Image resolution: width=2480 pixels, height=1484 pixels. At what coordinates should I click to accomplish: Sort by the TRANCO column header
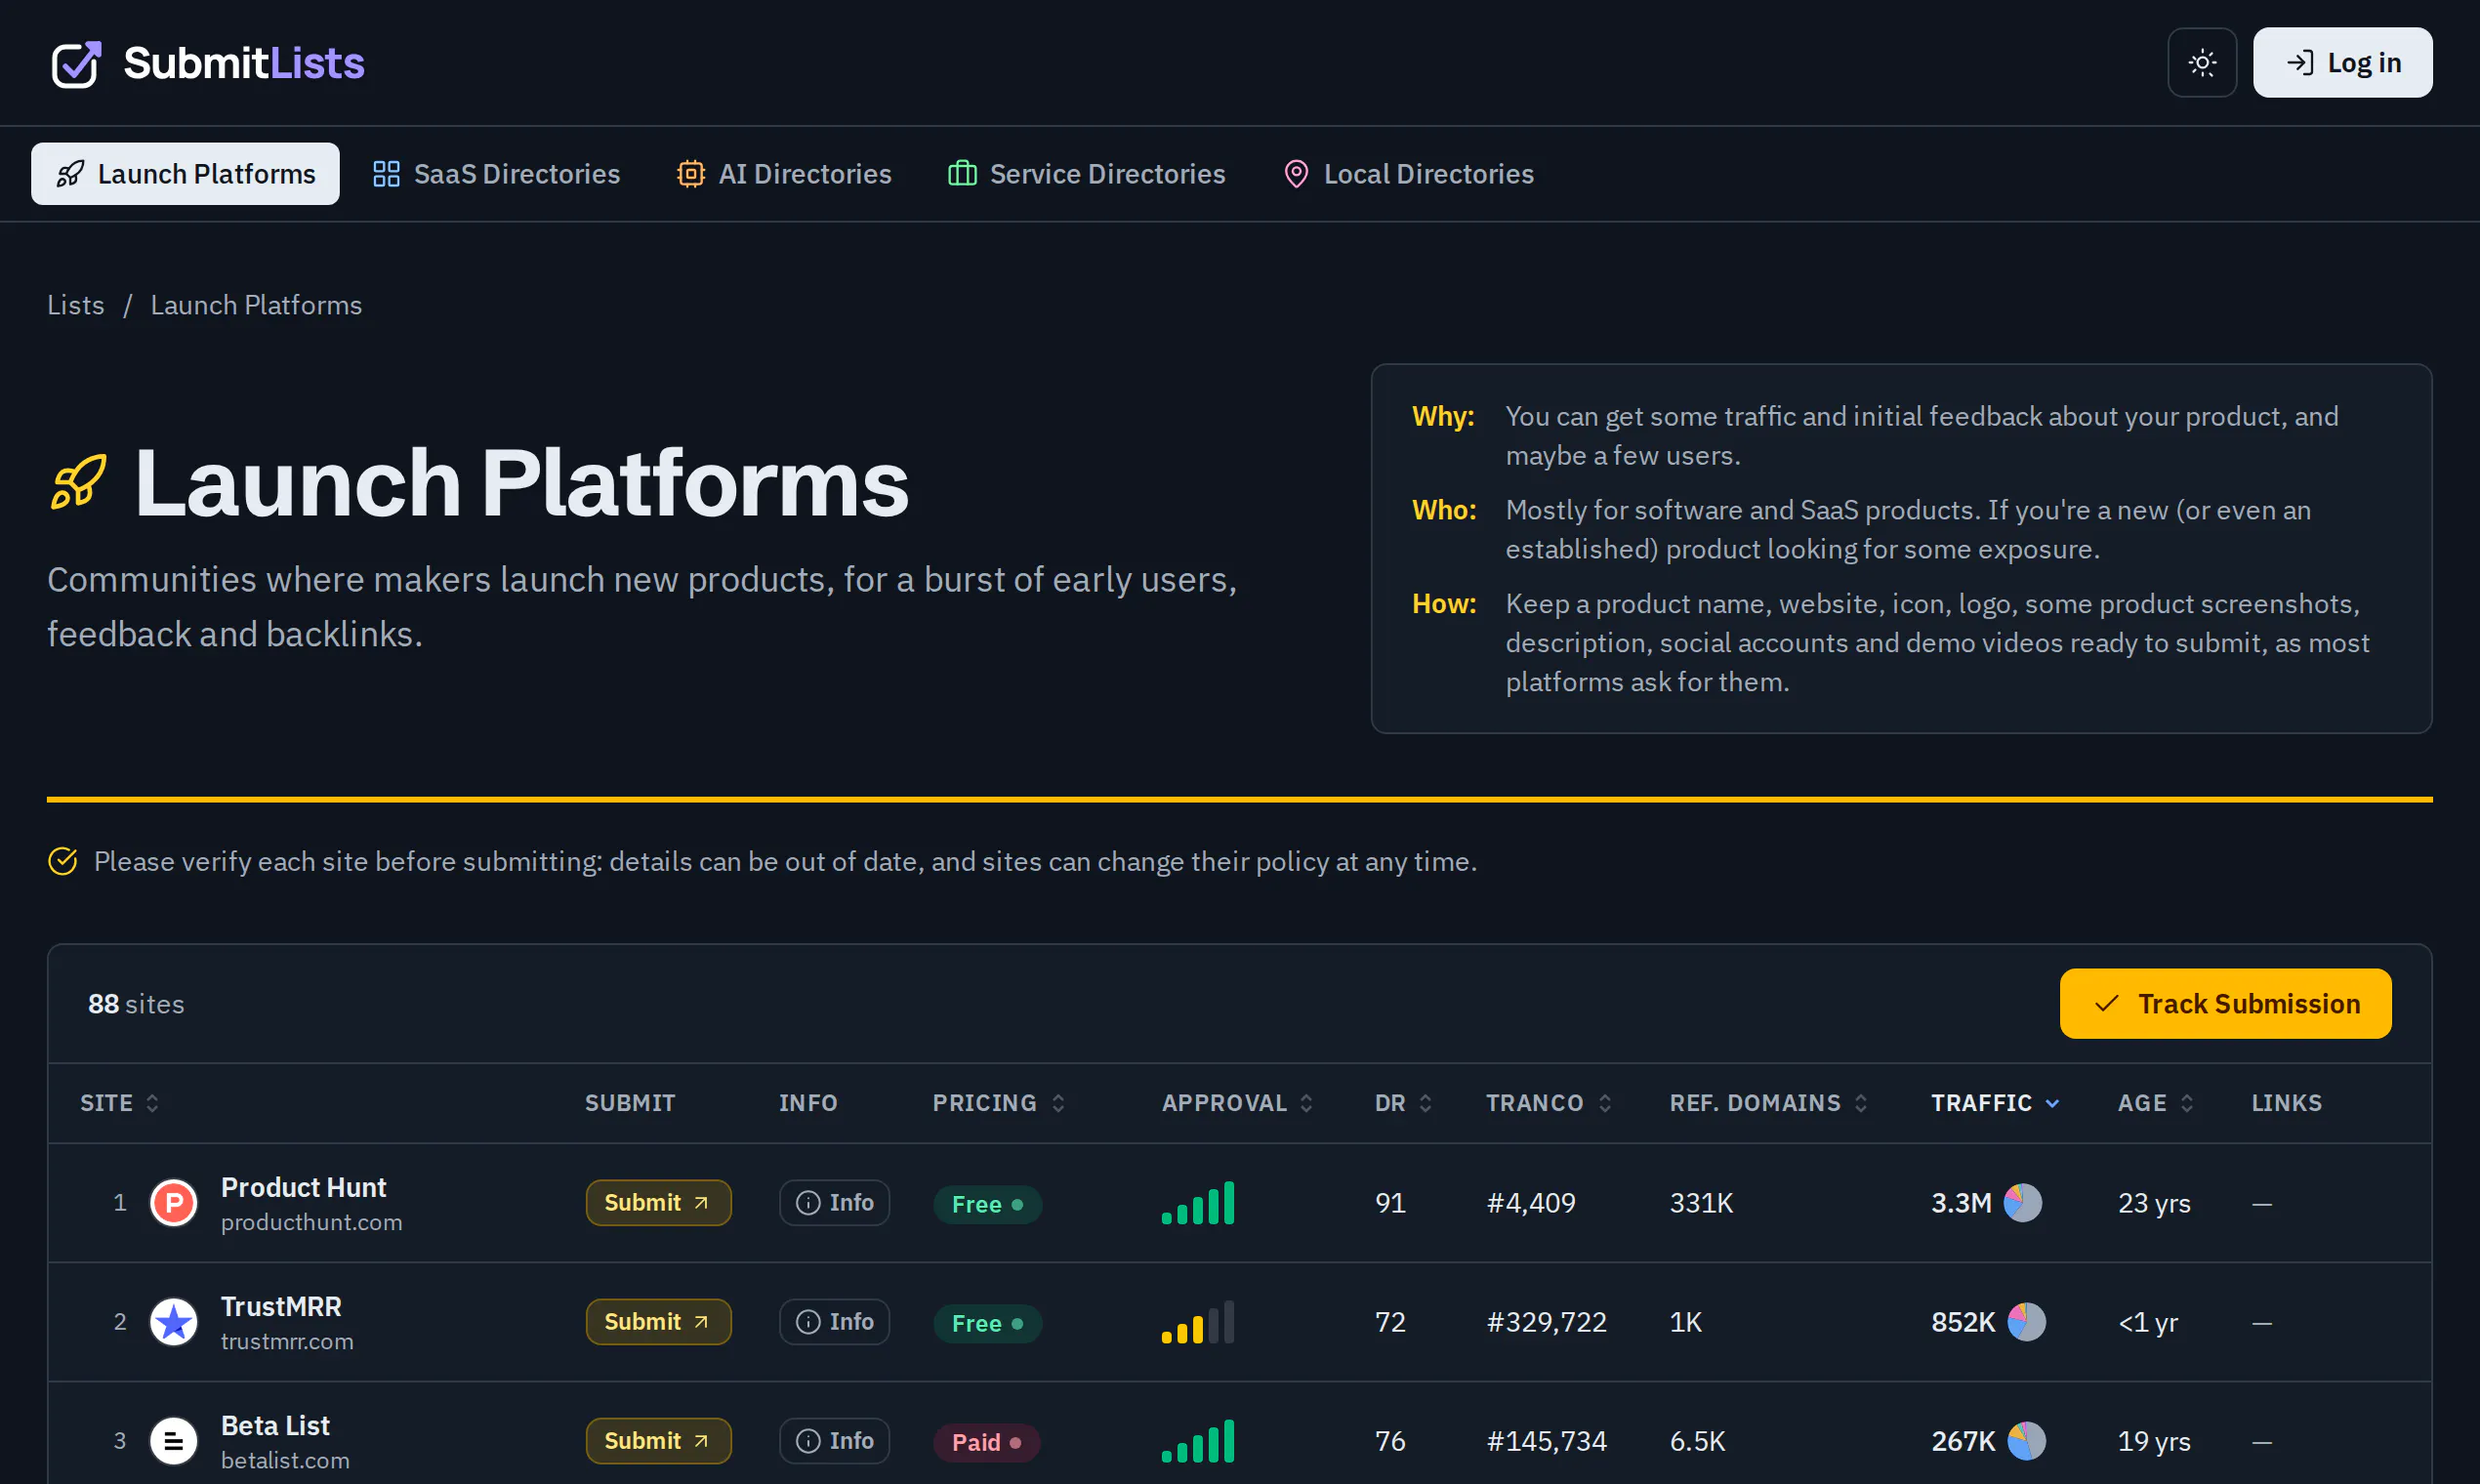click(1548, 1103)
